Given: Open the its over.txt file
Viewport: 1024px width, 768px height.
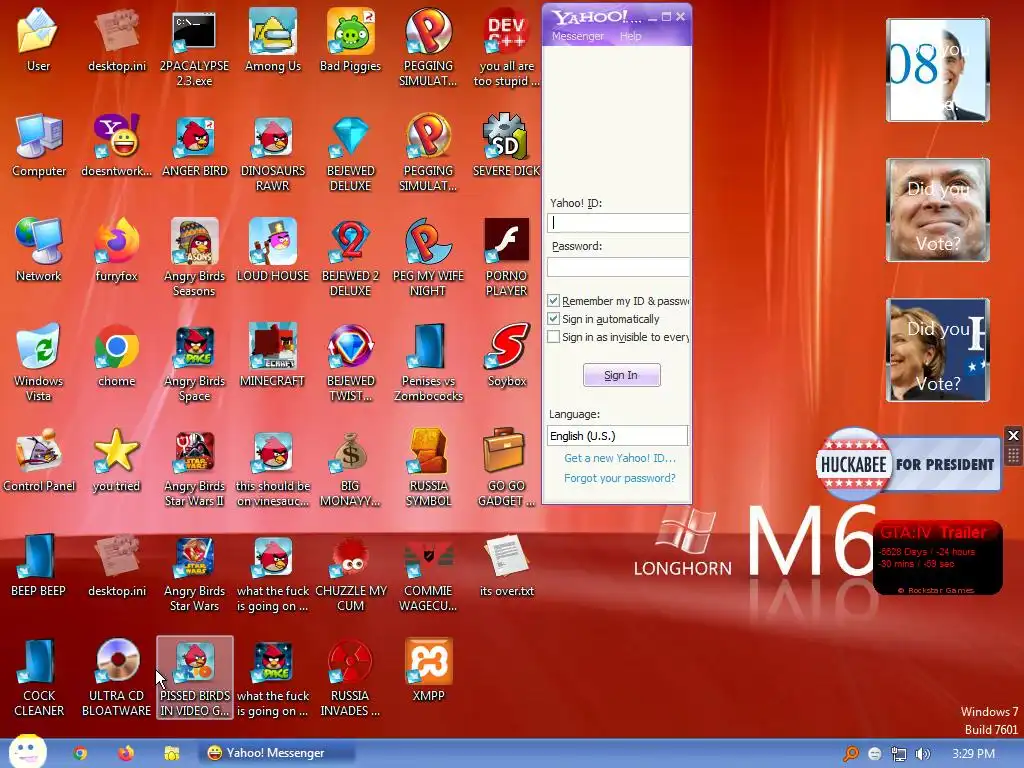Looking at the screenshot, I should (506, 565).
